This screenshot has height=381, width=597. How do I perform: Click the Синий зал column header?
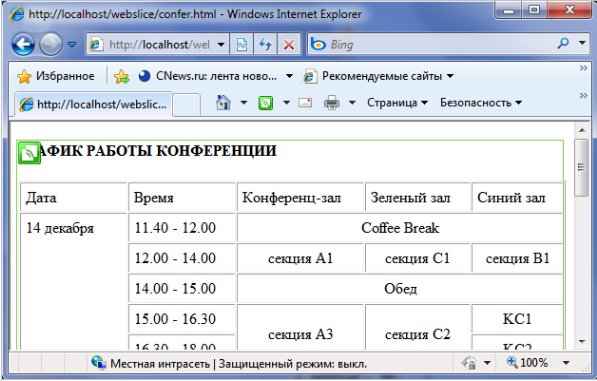point(517,197)
